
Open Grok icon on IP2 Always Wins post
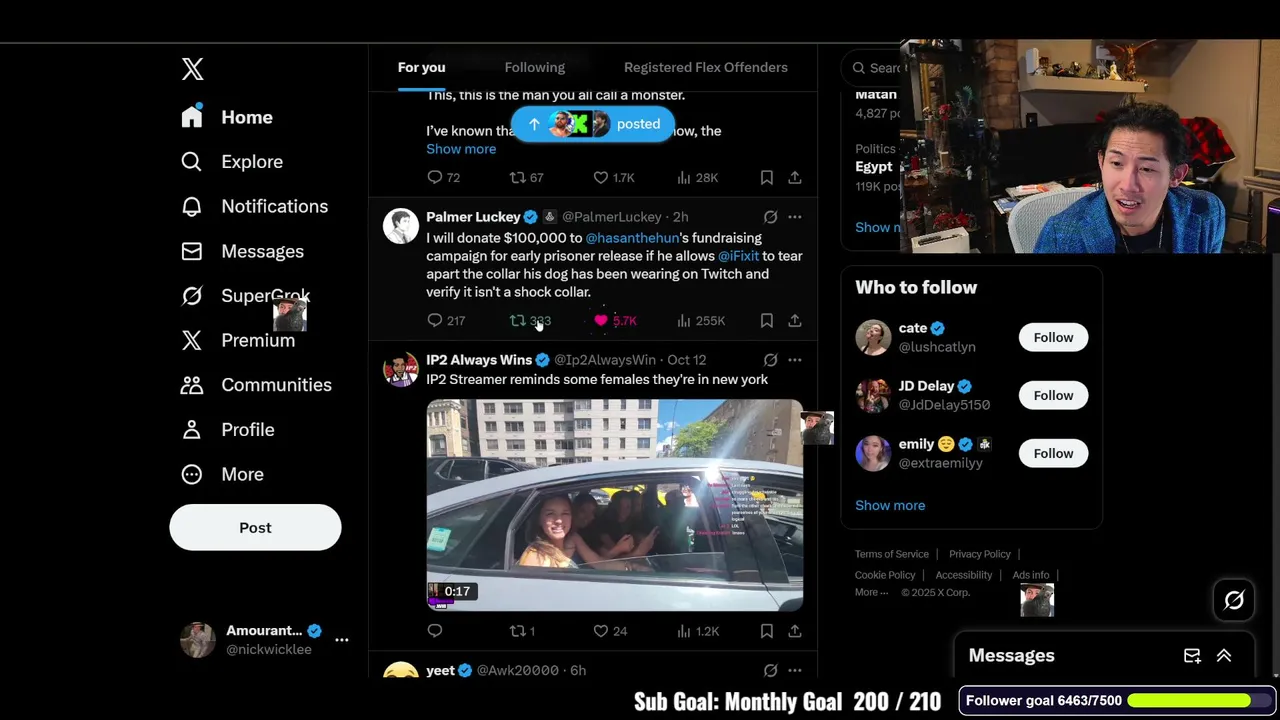(770, 360)
